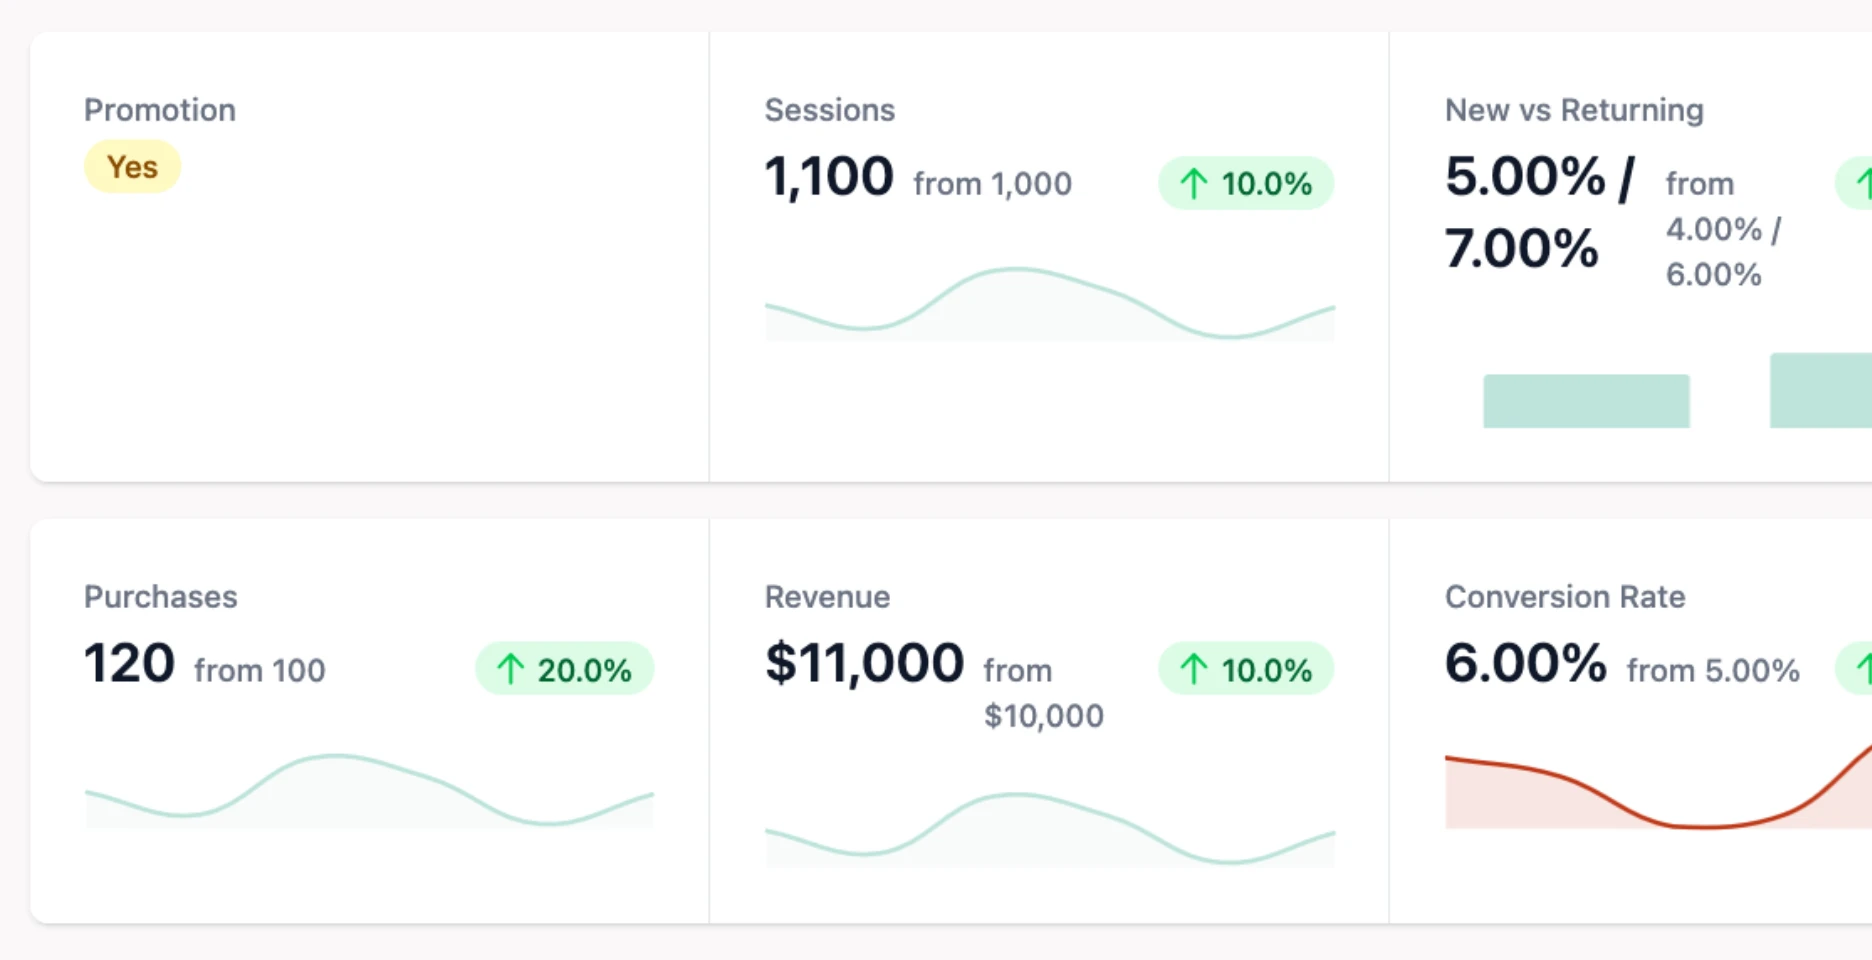Click the Sessions sparkline chart
The image size is (1872, 960).
pos(1049,305)
